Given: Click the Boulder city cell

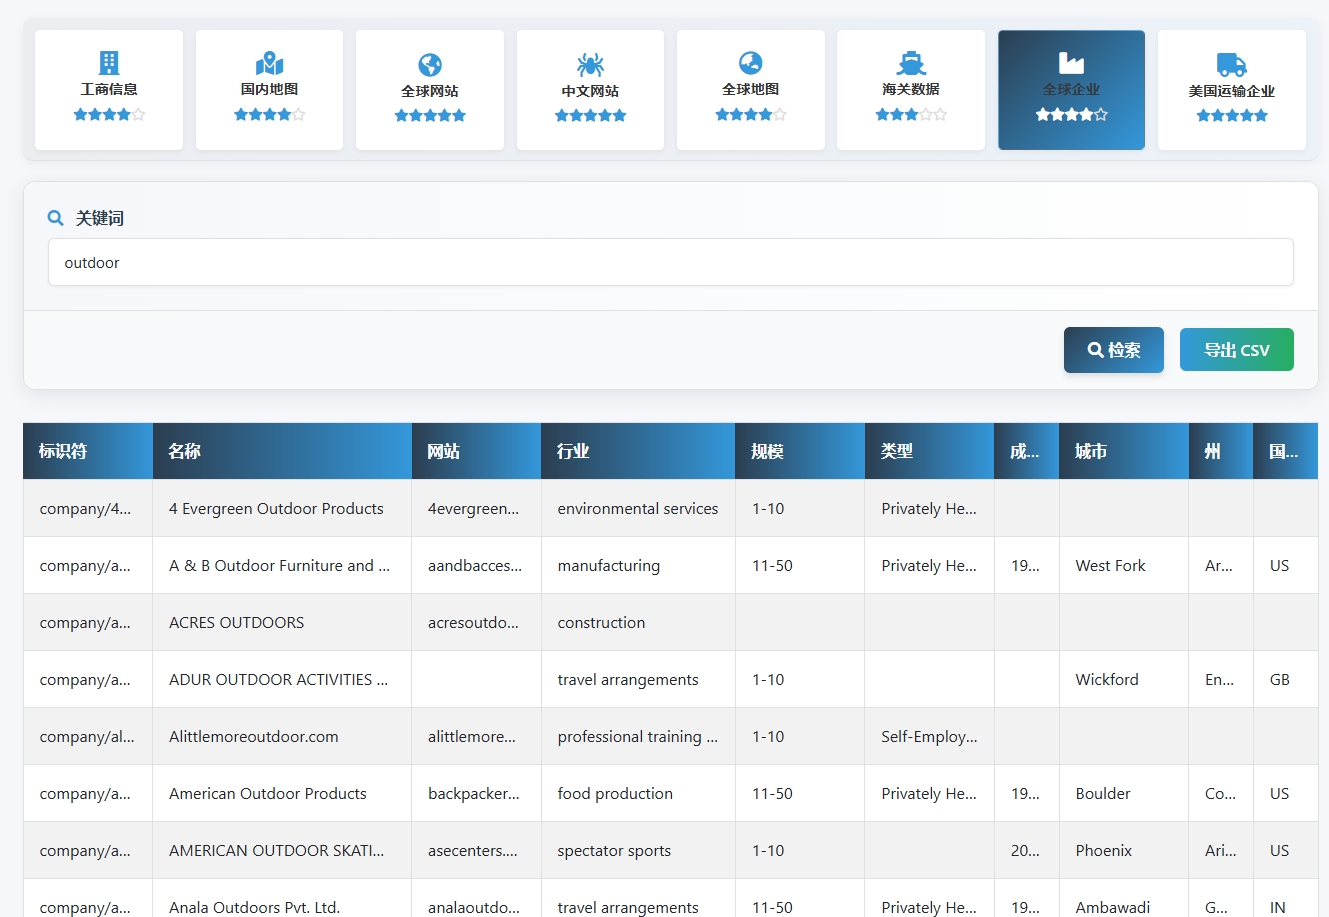Looking at the screenshot, I should 1124,793.
